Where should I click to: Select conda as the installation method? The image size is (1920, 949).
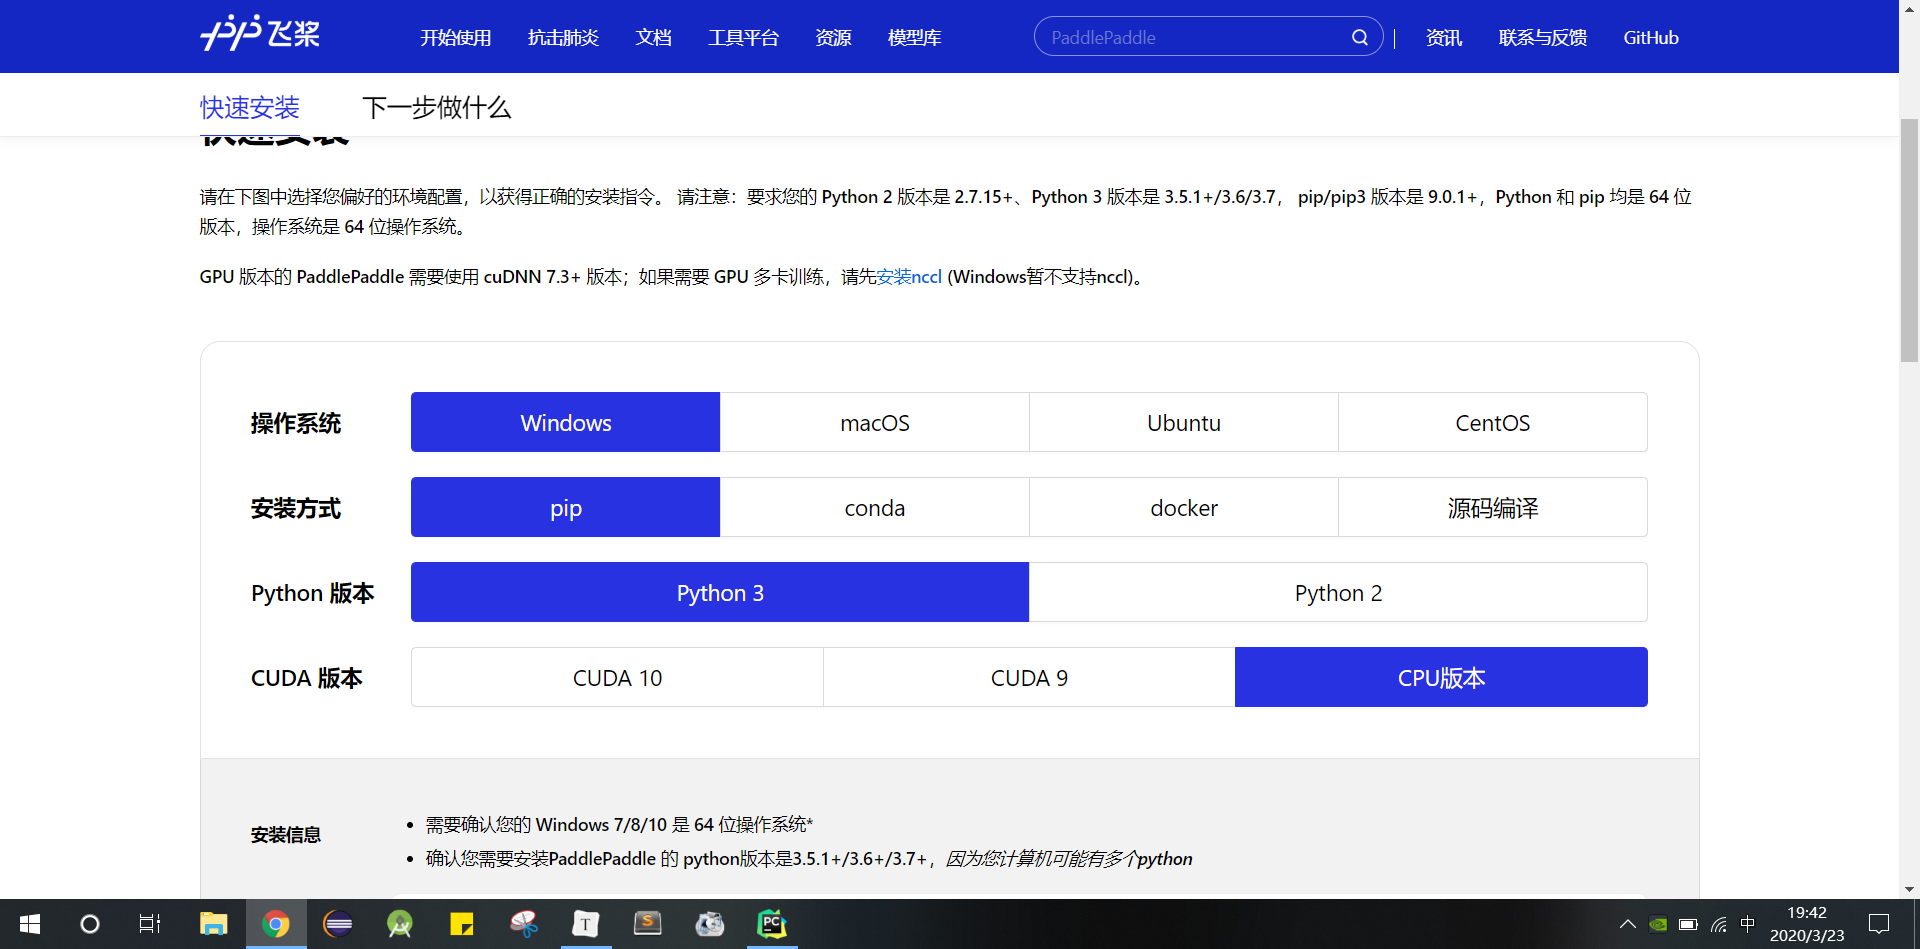[874, 507]
